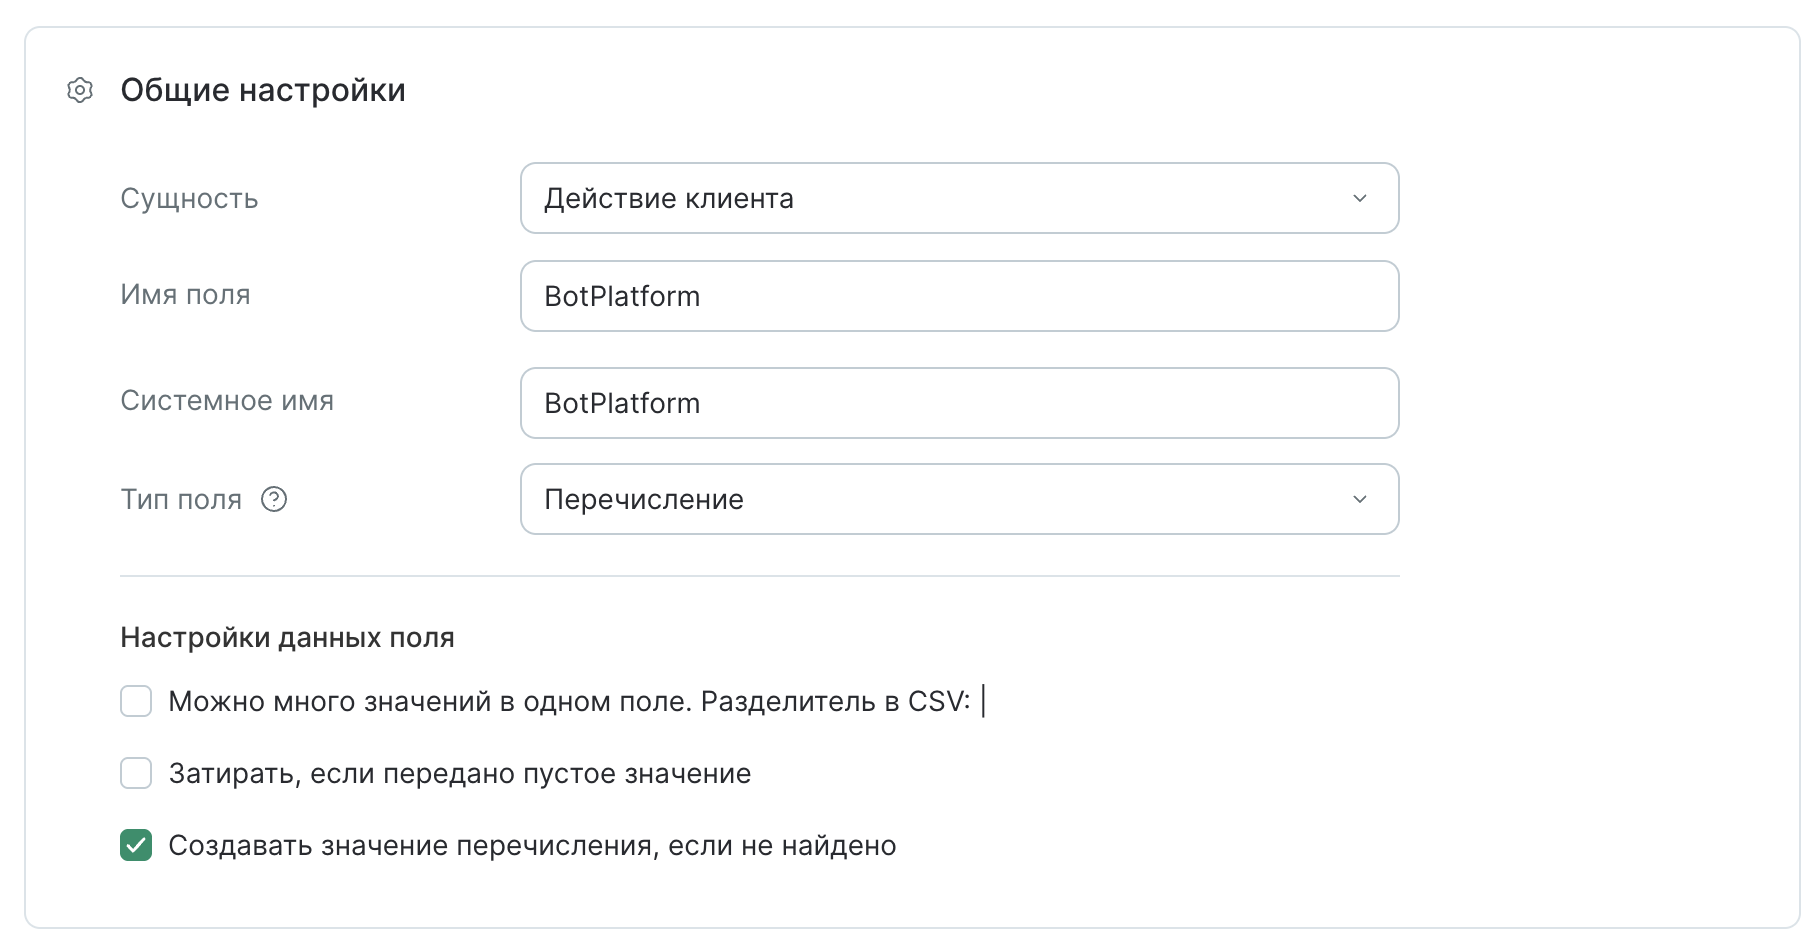Click the "Настройки данных поля" section label
The image size is (1818, 950).
pyautogui.click(x=287, y=637)
